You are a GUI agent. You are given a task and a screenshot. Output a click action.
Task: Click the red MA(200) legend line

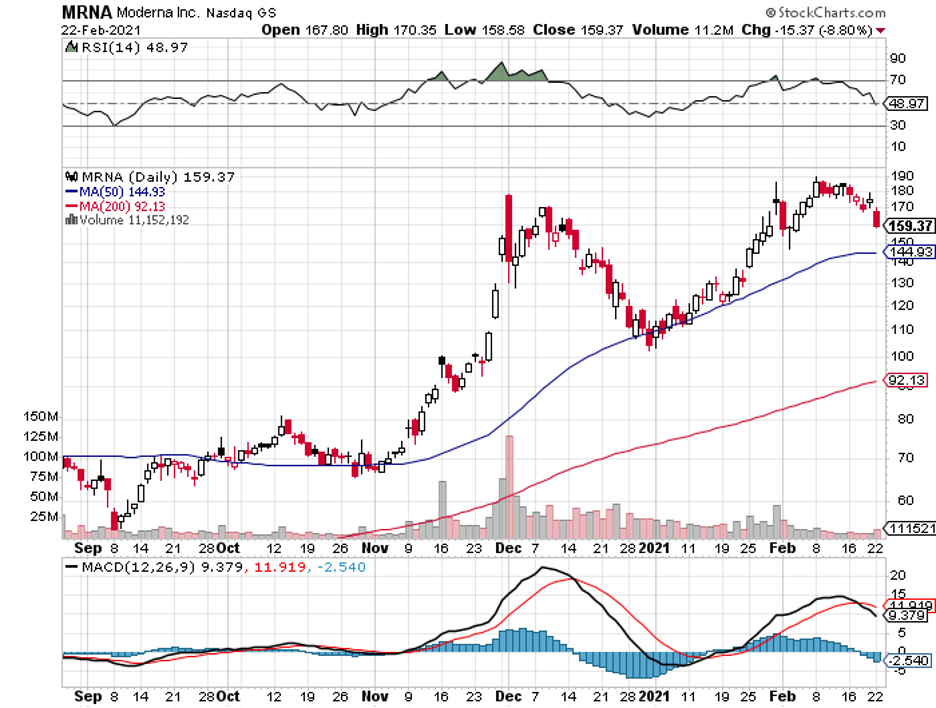[x=70, y=205]
